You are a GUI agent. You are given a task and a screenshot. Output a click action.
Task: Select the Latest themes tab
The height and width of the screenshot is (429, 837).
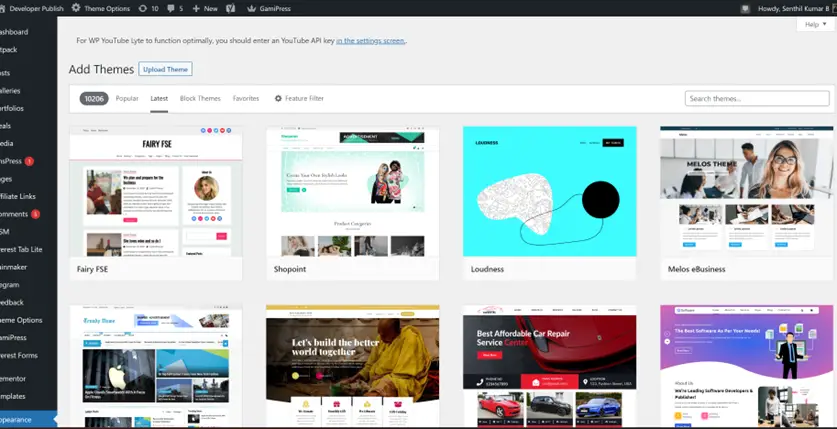[159, 99]
